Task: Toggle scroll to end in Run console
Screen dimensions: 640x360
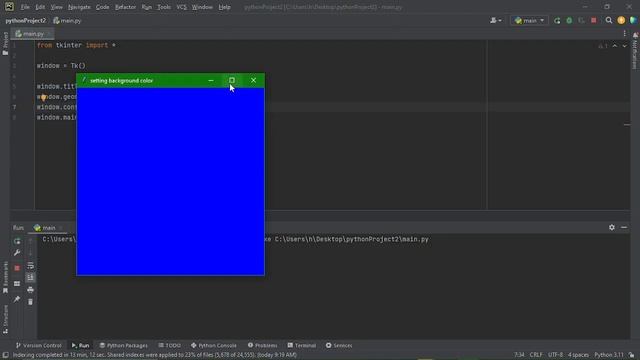Action: (x=30, y=278)
